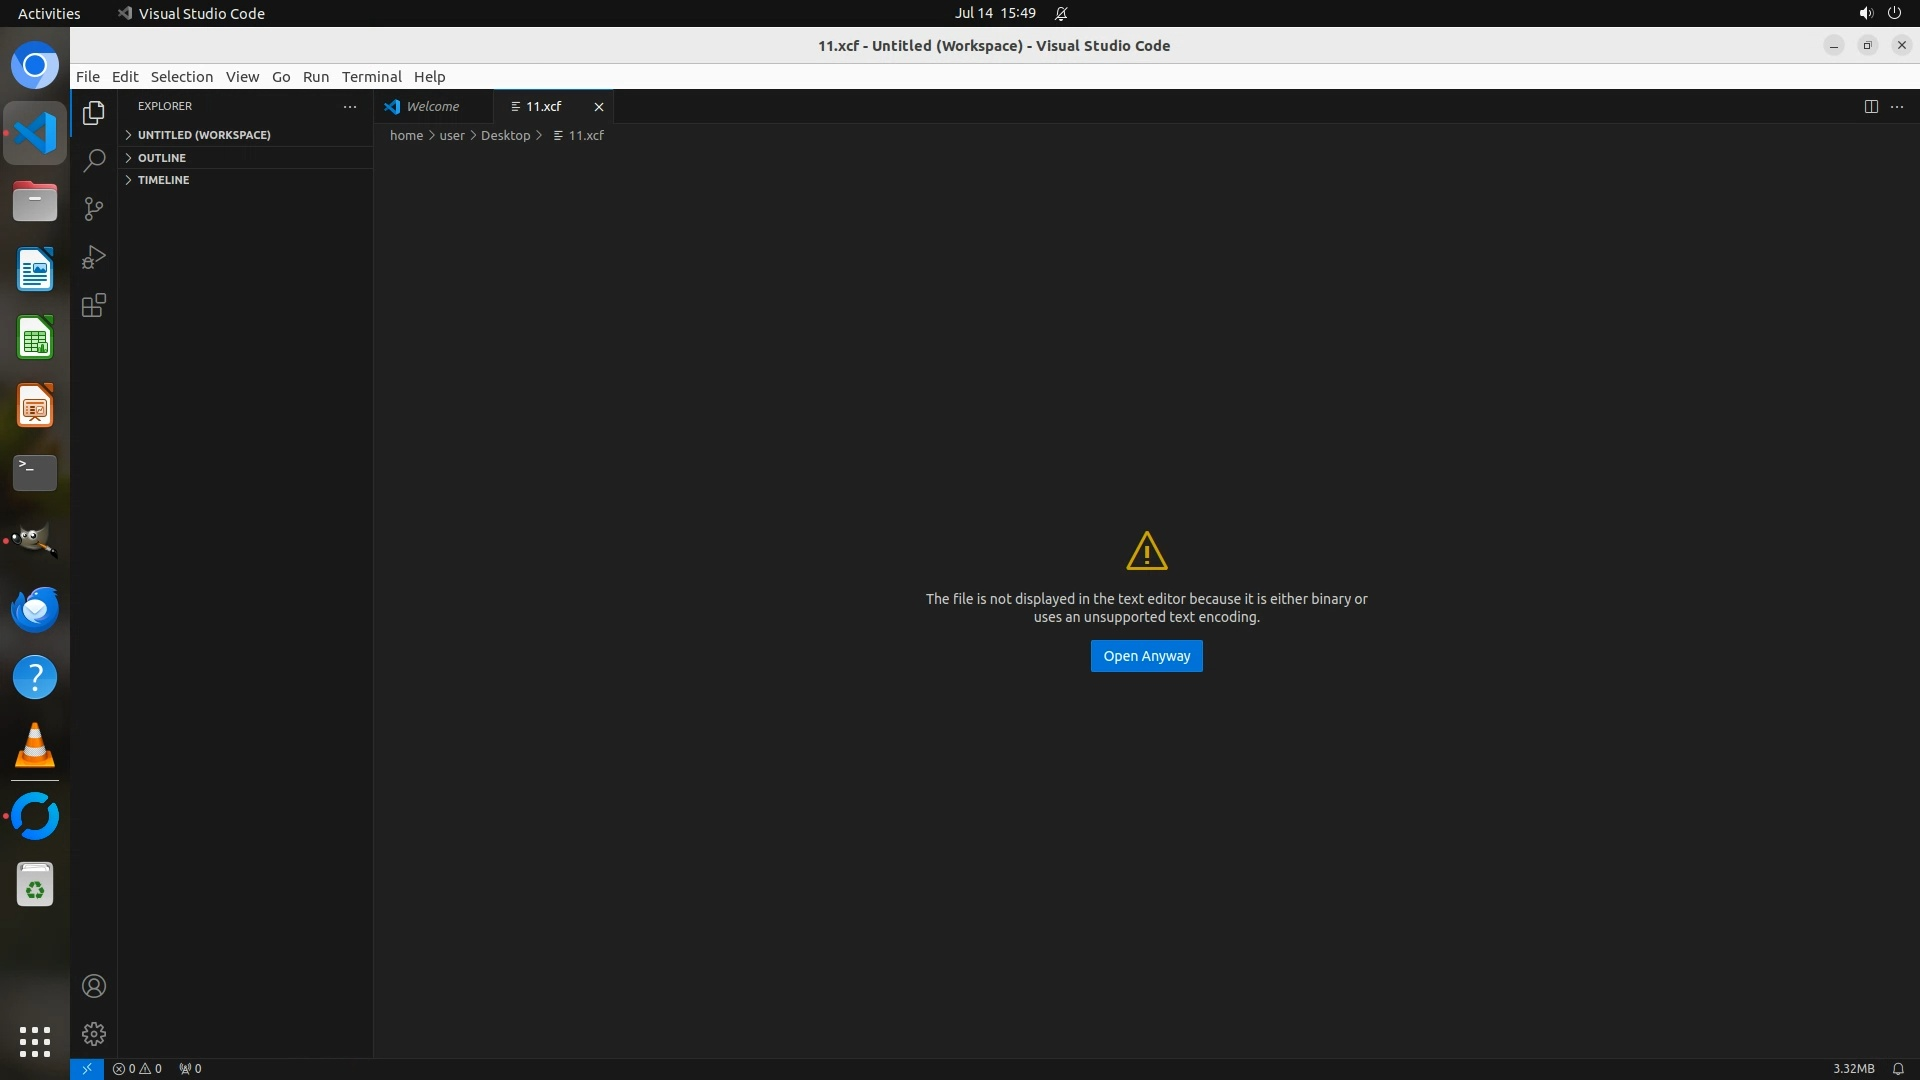The height and width of the screenshot is (1080, 1920).
Task: Open the Source Control view icon
Action: tap(94, 209)
